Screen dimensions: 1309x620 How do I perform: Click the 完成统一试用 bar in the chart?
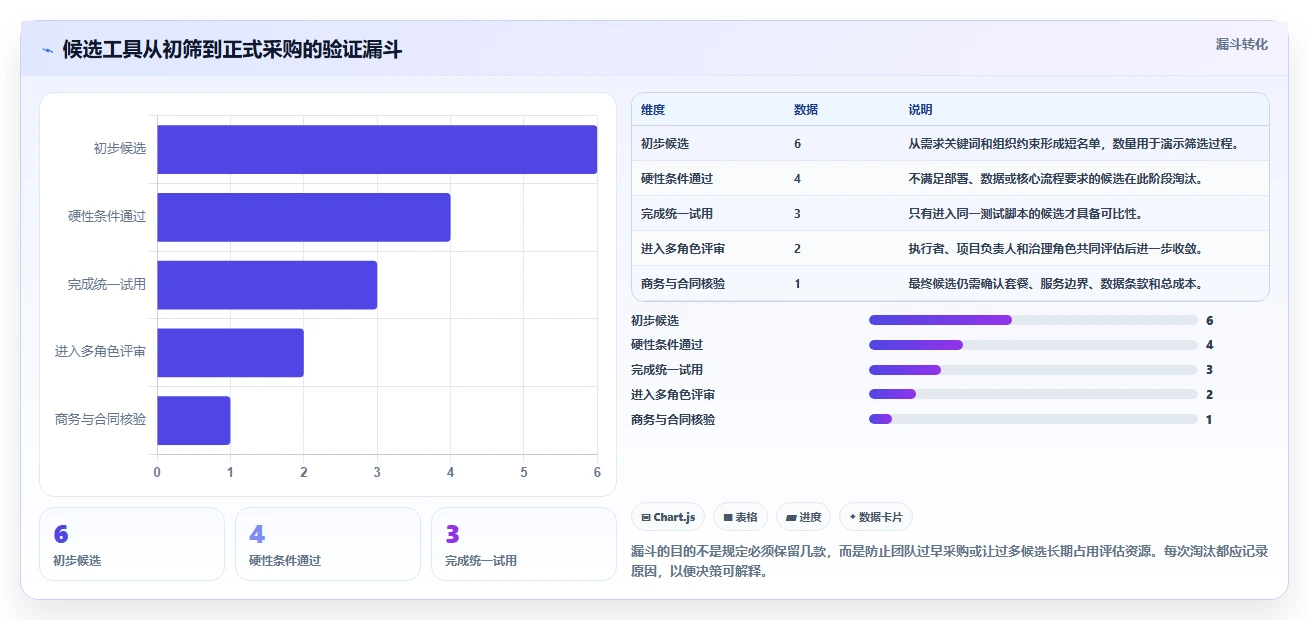[x=267, y=285]
